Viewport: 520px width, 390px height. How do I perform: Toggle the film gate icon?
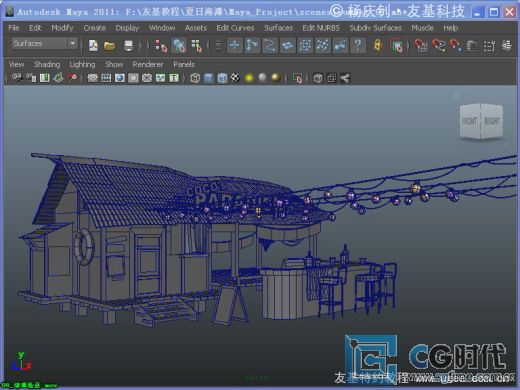[106, 78]
